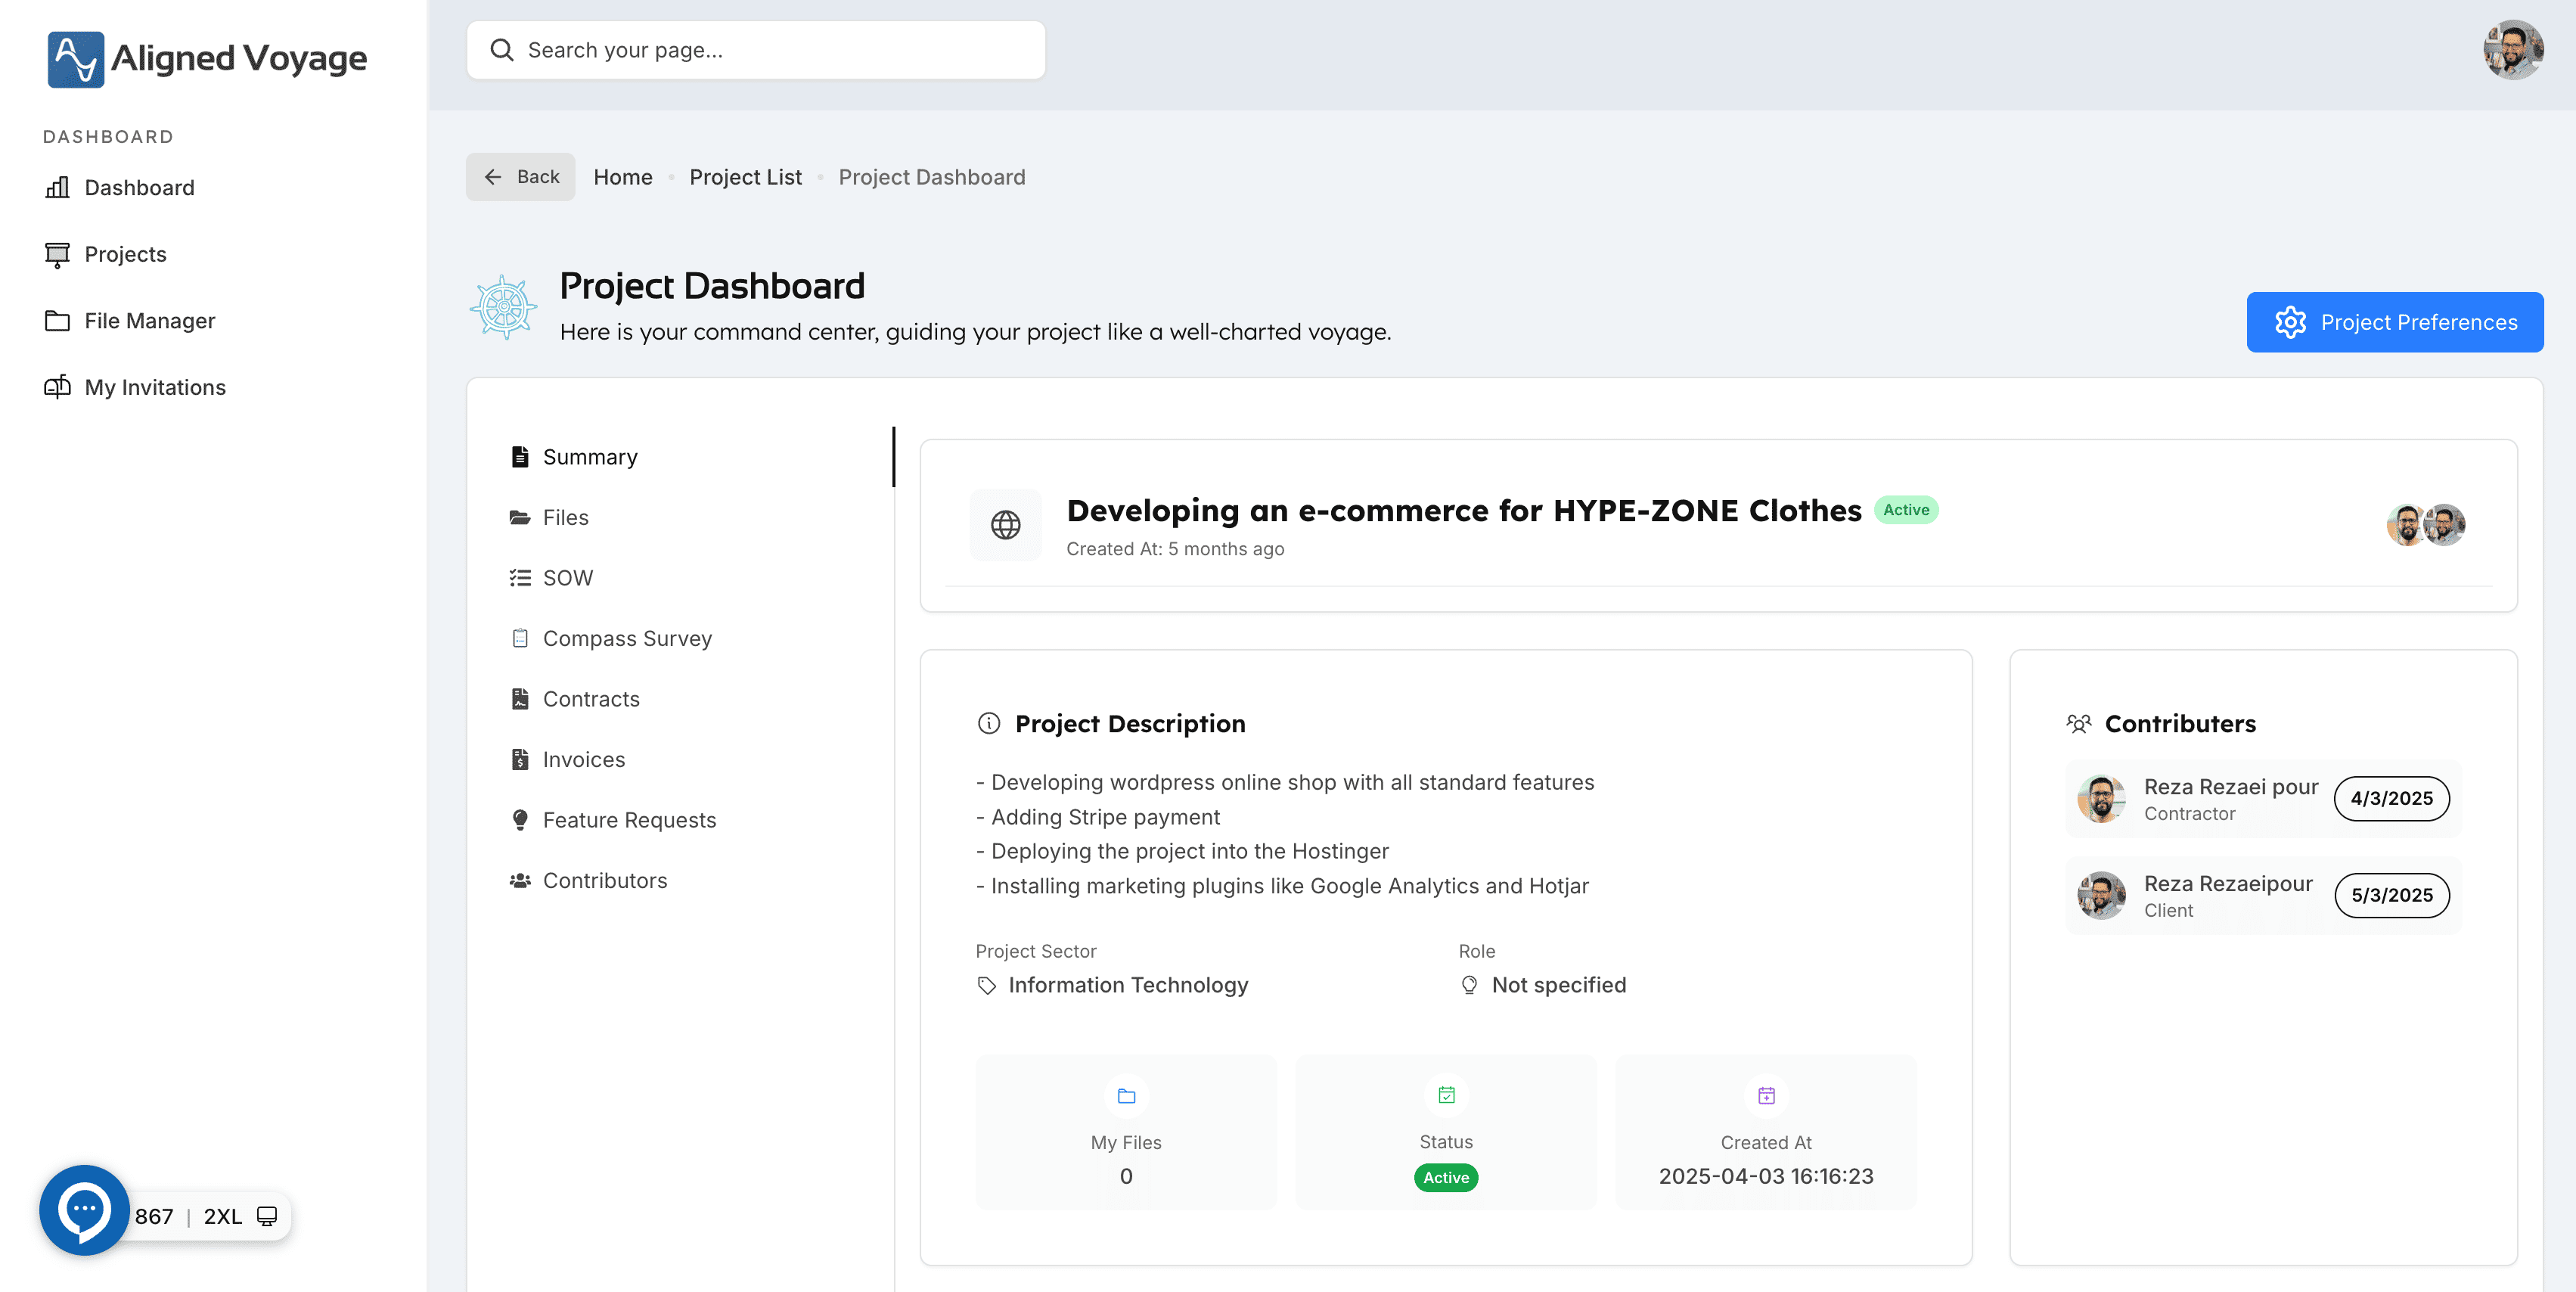The width and height of the screenshot is (2576, 1292).
Task: Click the Aligned Voyage logo icon
Action: click(x=76, y=59)
